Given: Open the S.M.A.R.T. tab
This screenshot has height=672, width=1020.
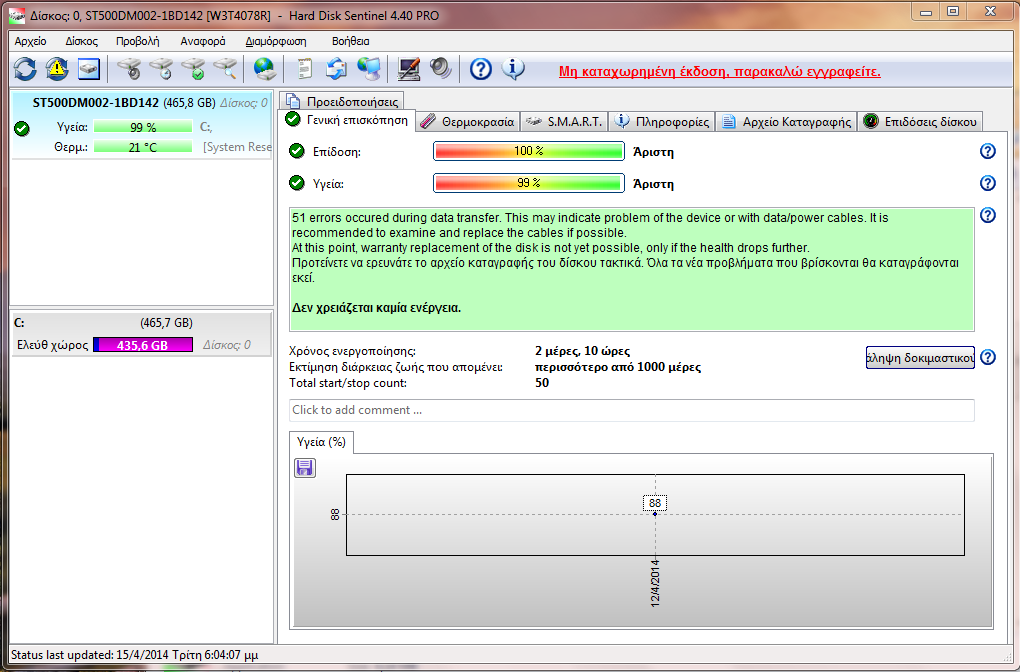Looking at the screenshot, I should pos(564,122).
